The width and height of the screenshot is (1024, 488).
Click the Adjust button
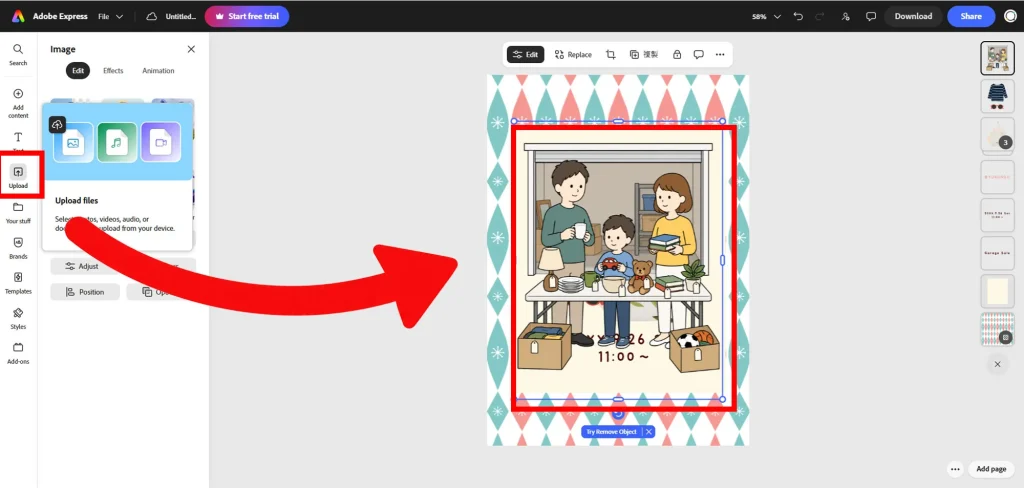point(85,266)
